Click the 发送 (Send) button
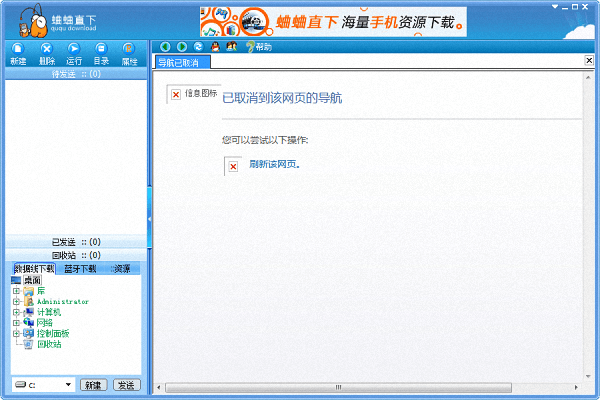The height and width of the screenshot is (400, 600). tap(127, 385)
